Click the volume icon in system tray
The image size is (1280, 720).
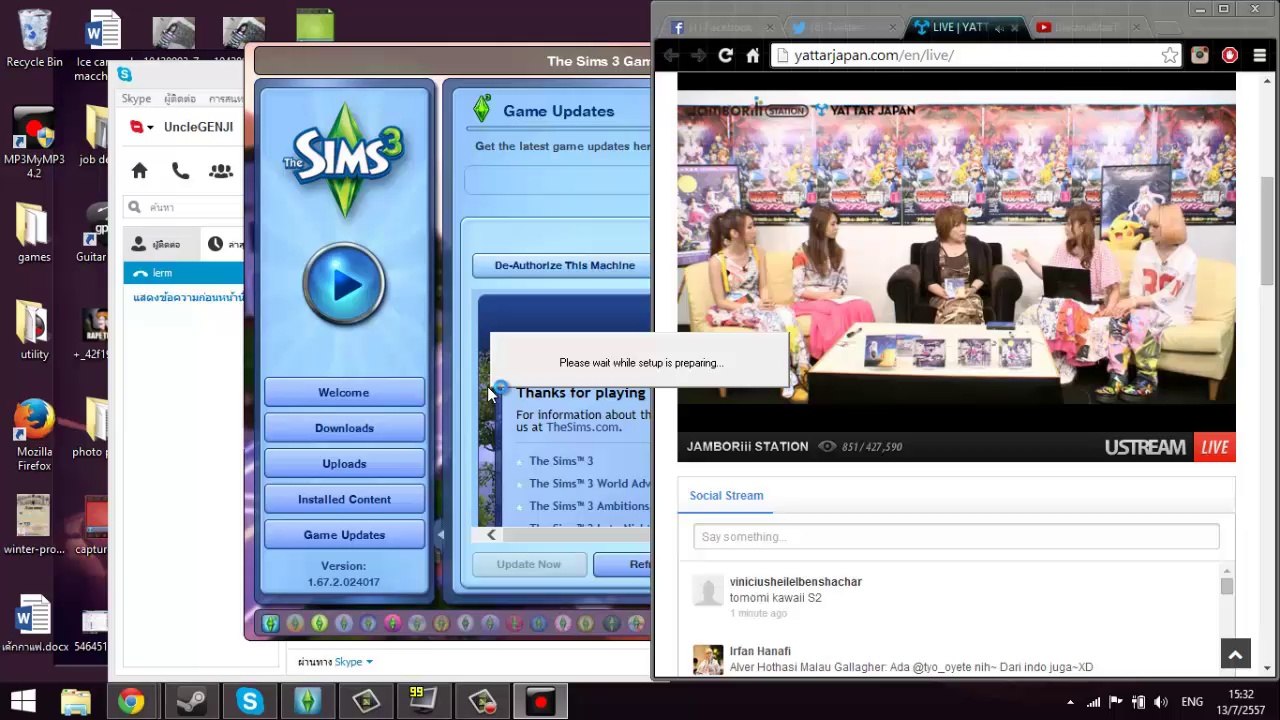click(1161, 702)
